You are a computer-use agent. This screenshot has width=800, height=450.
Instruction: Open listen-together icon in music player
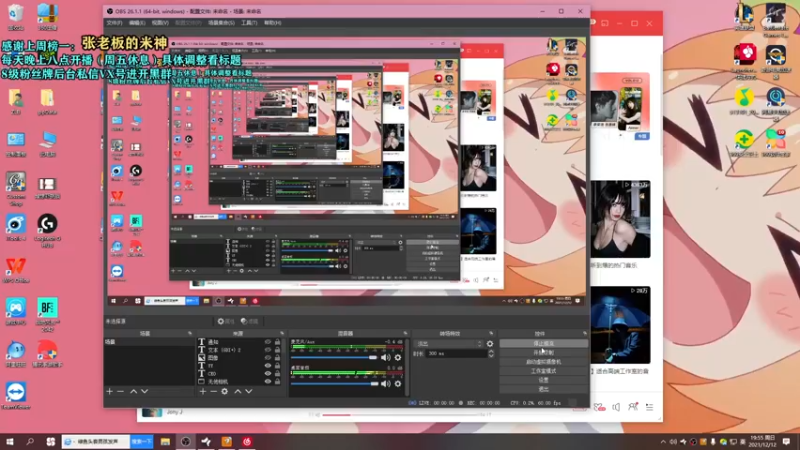click(633, 407)
